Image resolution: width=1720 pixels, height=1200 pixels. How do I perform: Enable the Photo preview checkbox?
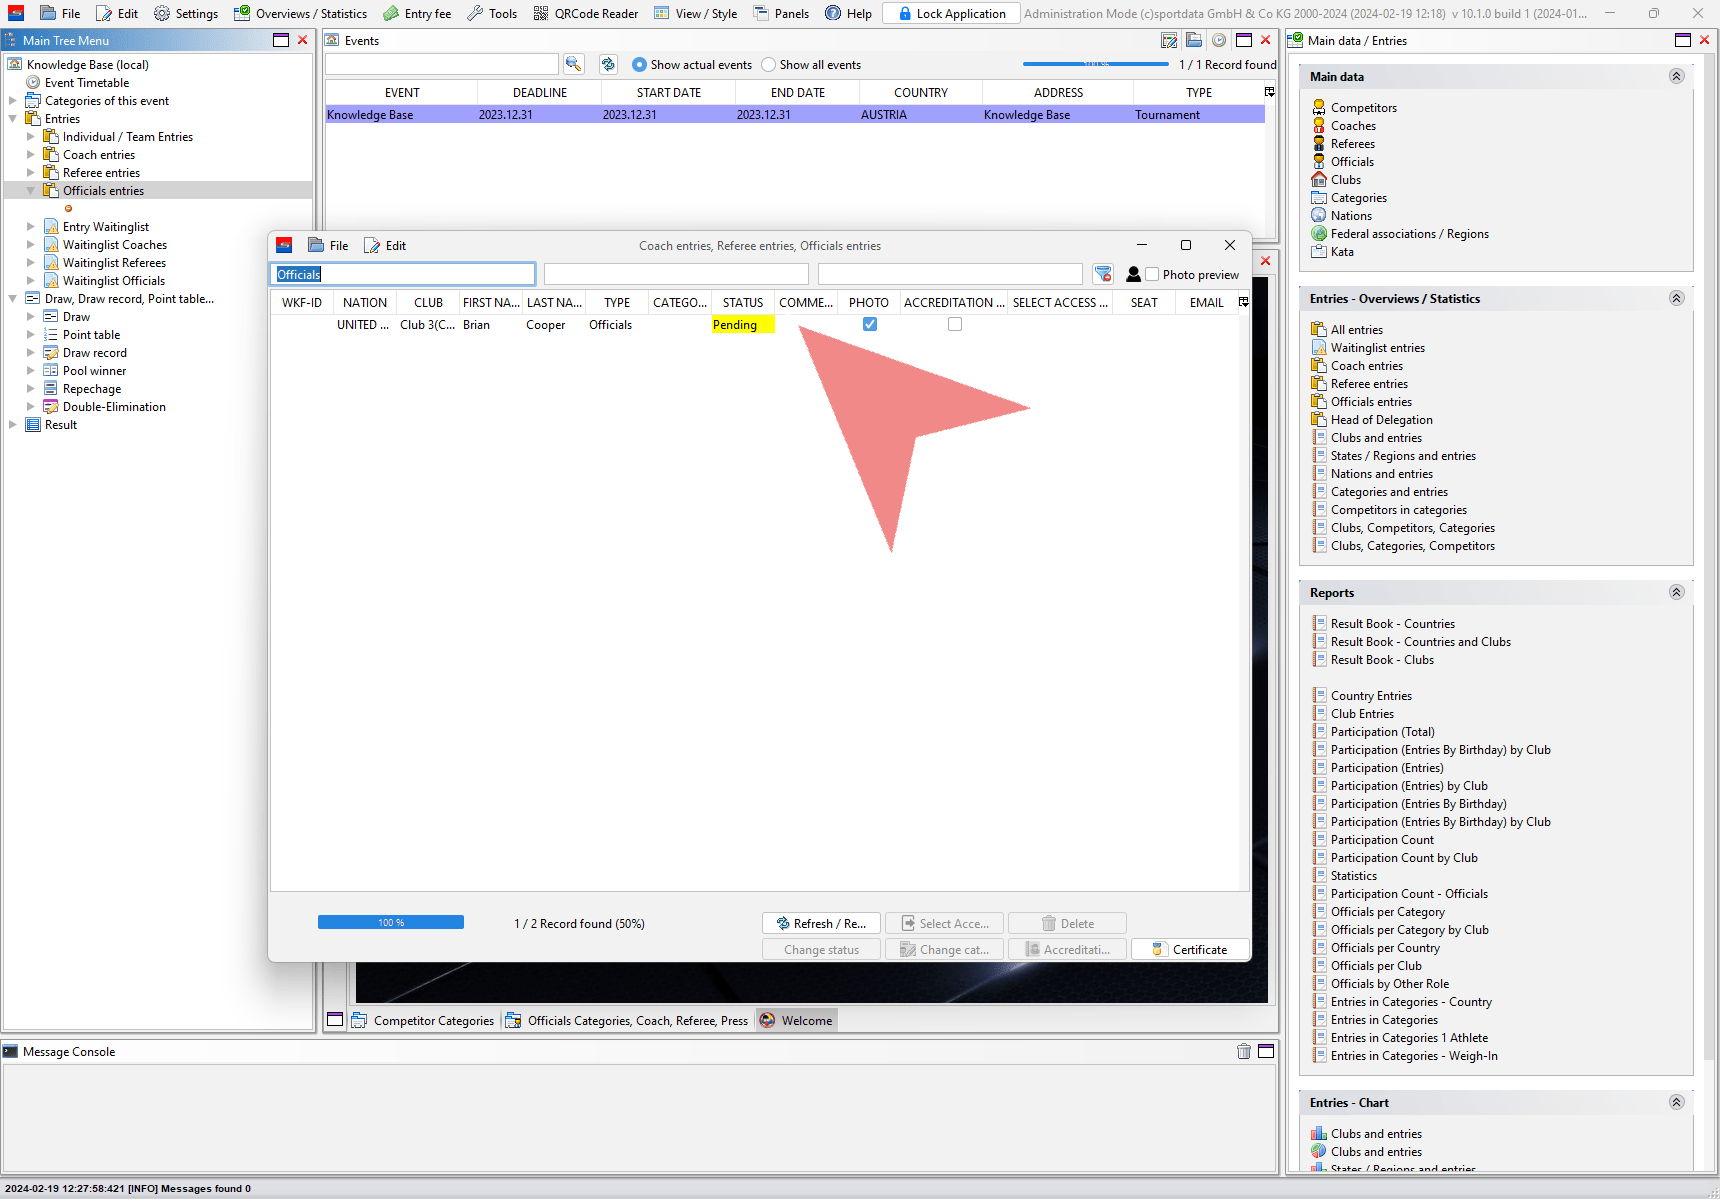point(1152,274)
